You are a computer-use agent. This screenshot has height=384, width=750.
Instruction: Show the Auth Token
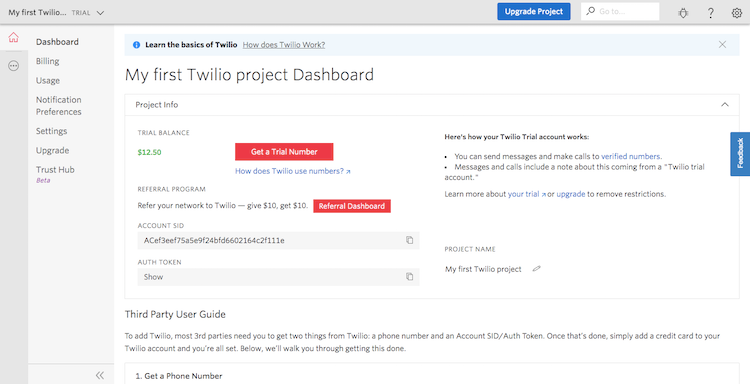click(x=154, y=277)
